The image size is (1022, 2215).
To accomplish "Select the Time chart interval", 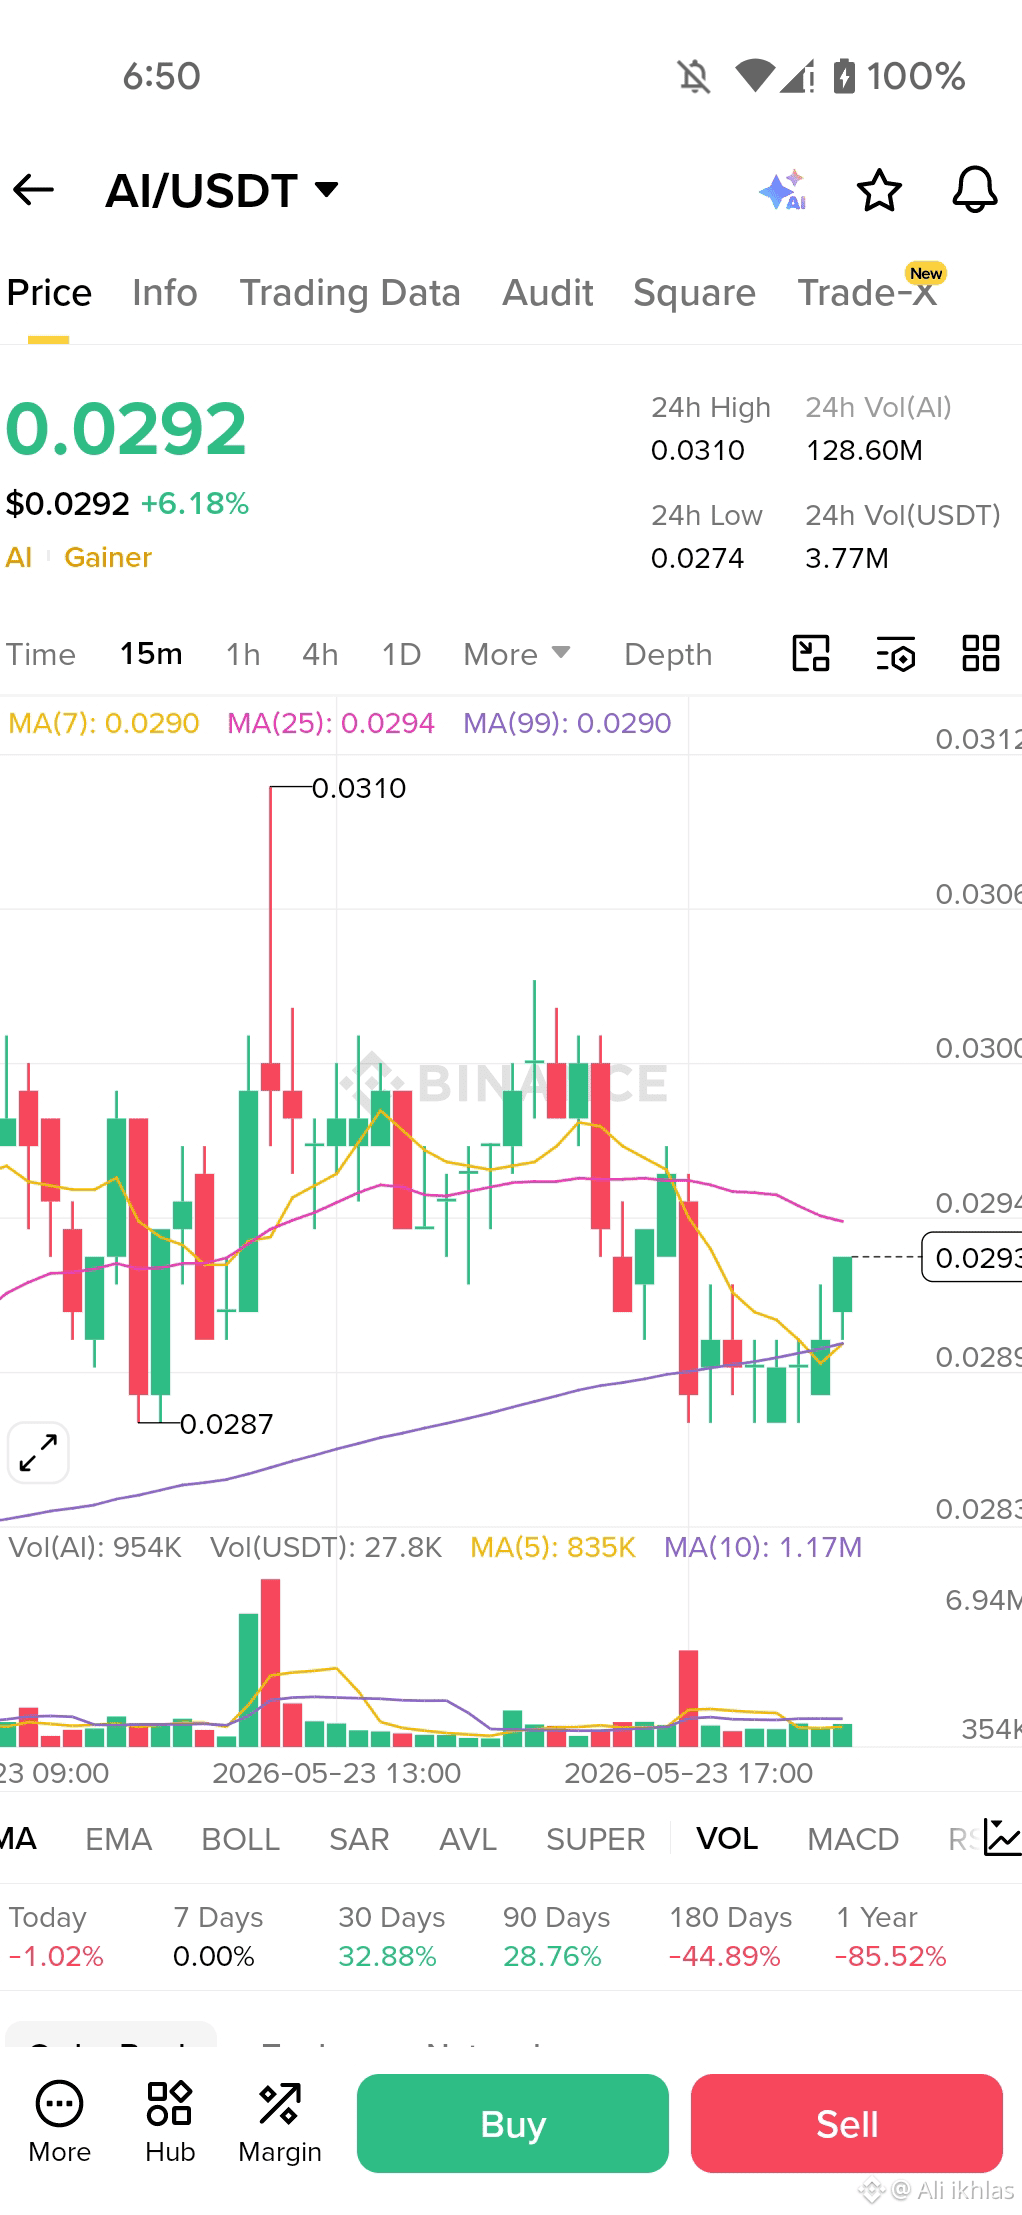I will pyautogui.click(x=41, y=654).
